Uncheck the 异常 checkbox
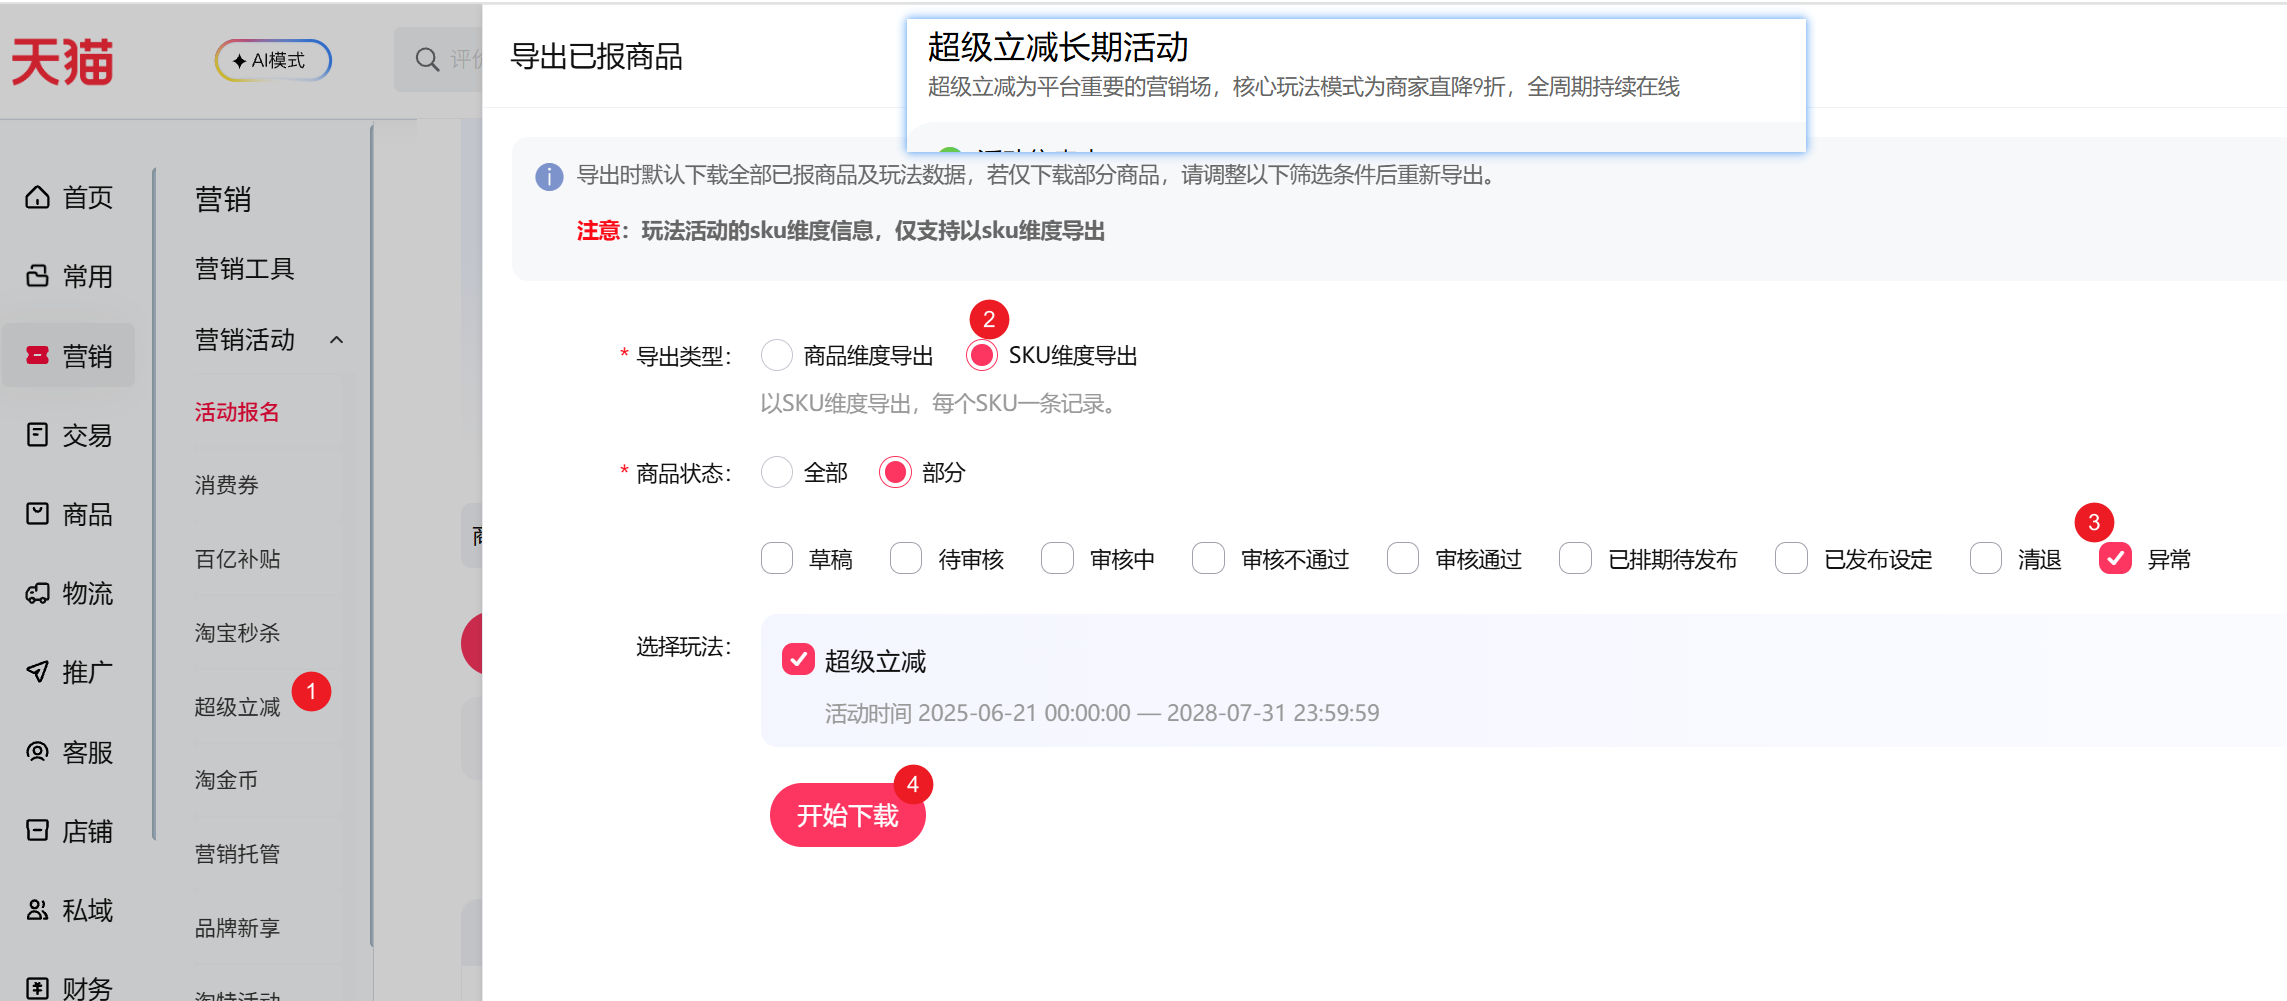 coord(2115,558)
